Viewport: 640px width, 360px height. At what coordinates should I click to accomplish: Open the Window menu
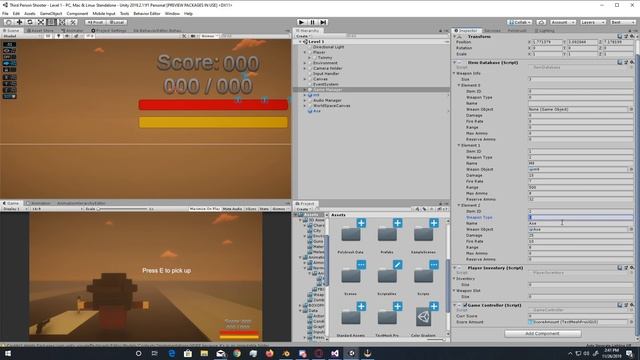(172, 13)
